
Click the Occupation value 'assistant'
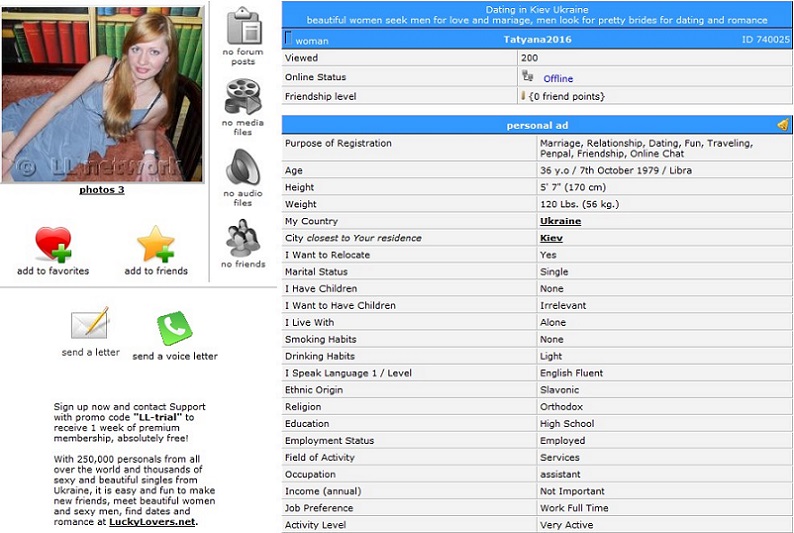point(560,474)
